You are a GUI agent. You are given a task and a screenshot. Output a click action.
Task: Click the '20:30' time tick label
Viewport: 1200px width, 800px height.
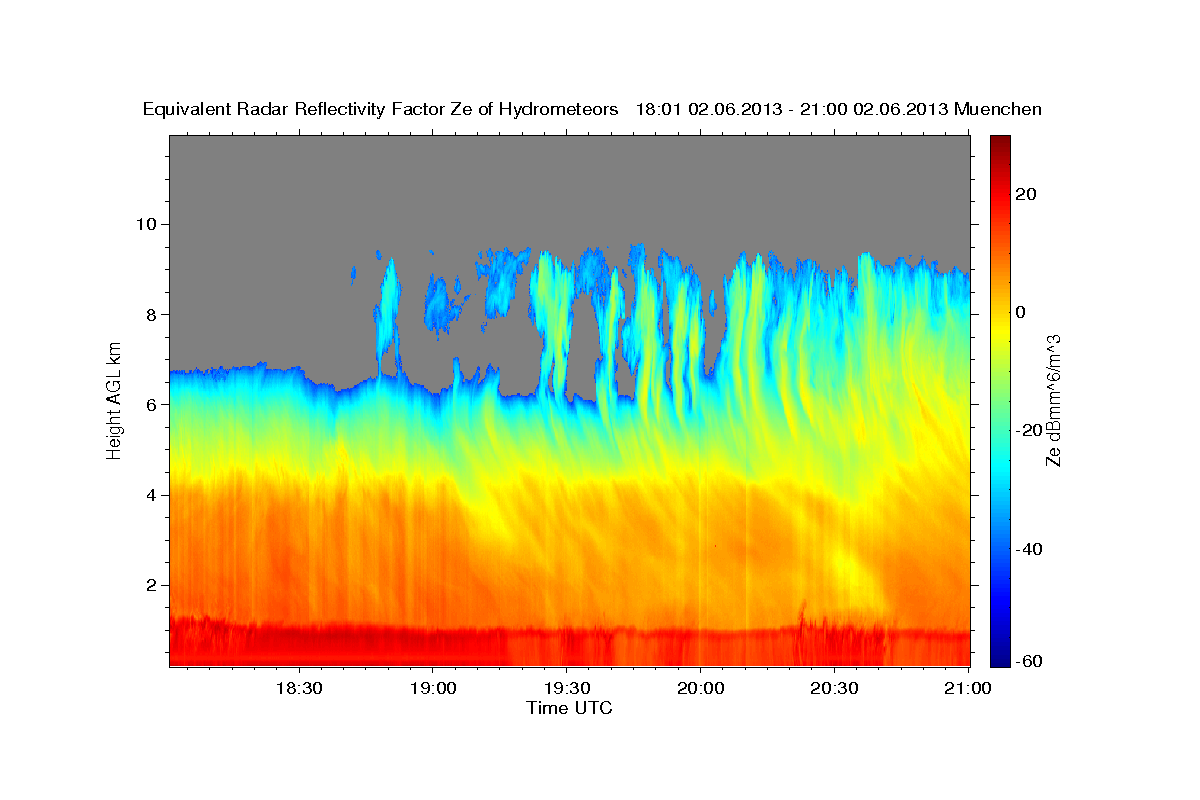(834, 689)
